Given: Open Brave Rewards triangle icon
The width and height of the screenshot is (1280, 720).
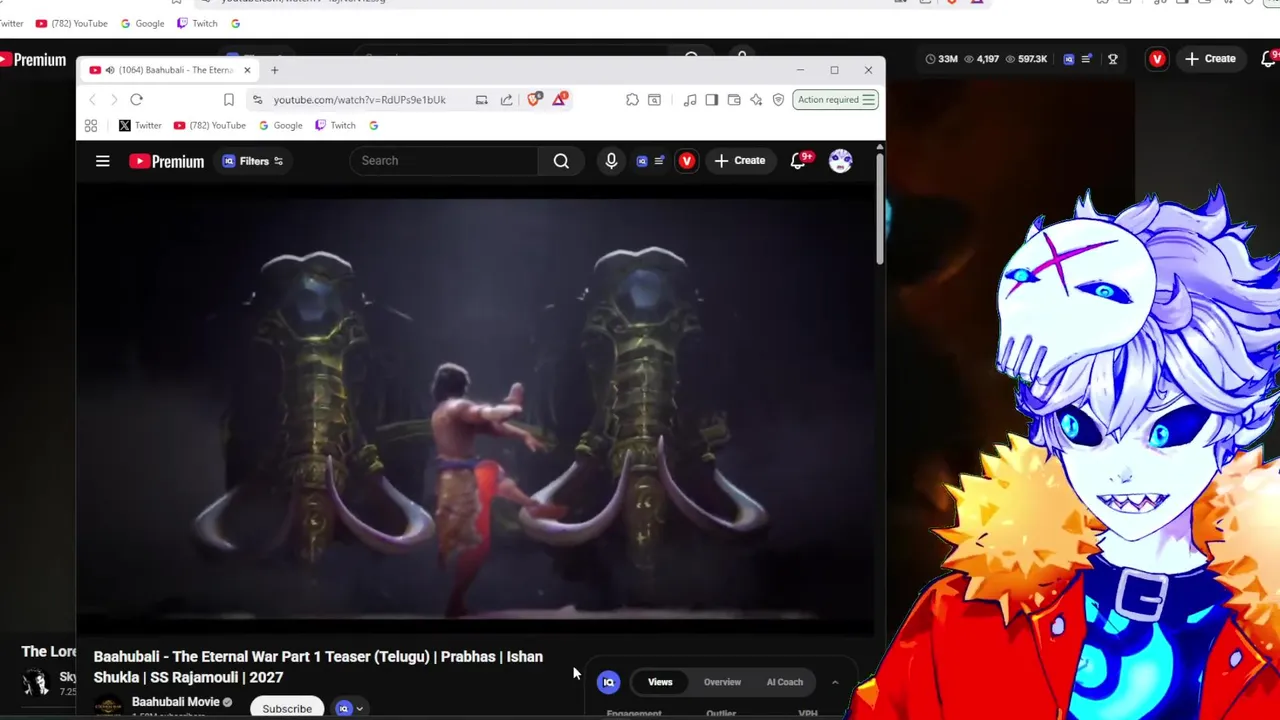Looking at the screenshot, I should [559, 99].
